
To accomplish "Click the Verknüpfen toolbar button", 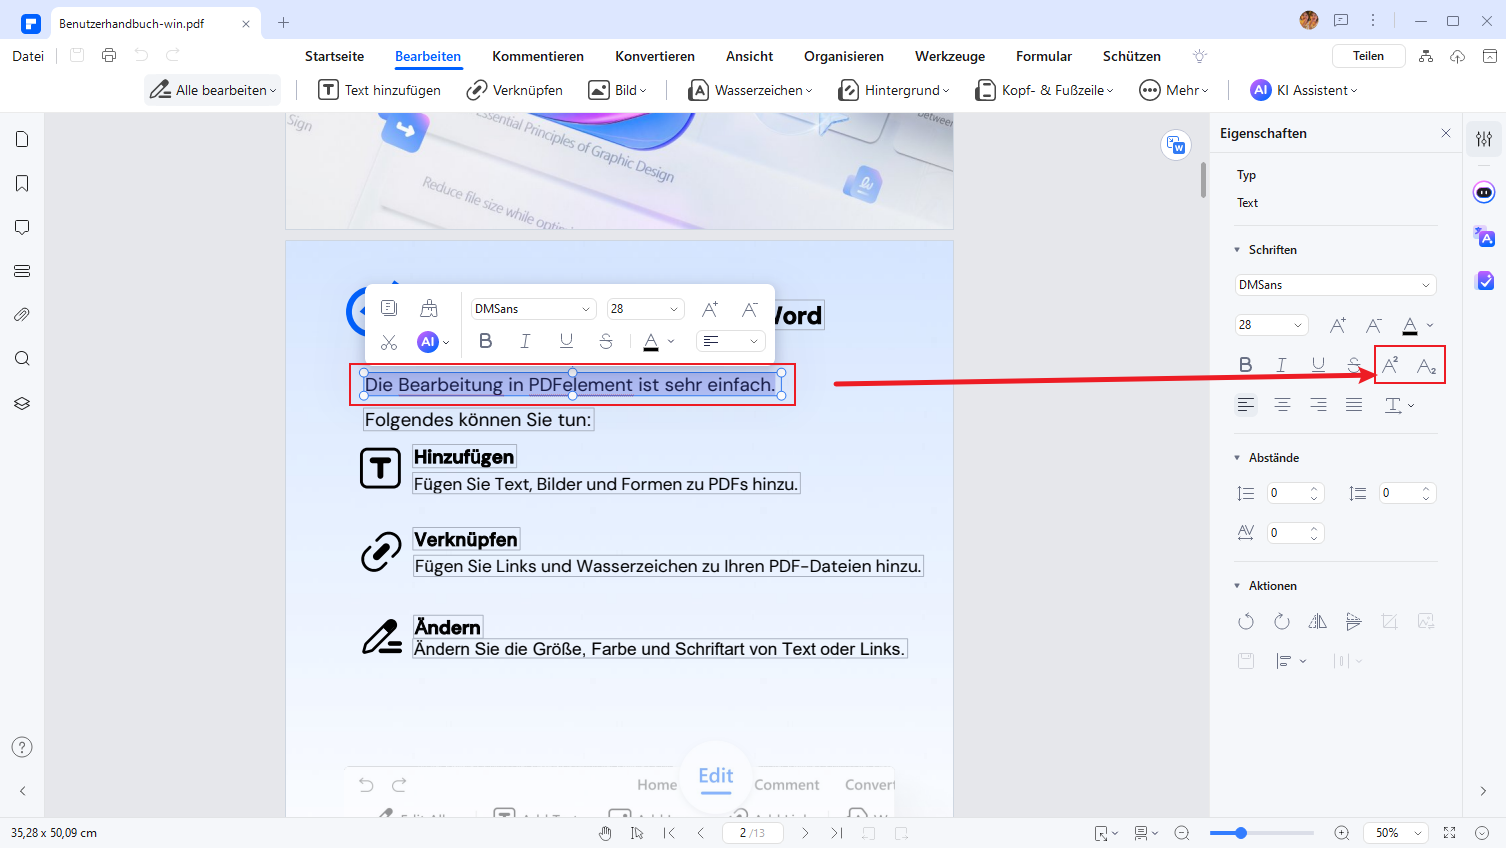I will (x=515, y=90).
